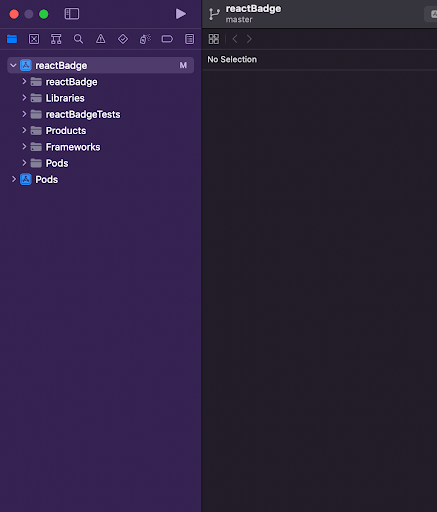Collapse the reactBadge project root
The width and height of the screenshot is (437, 512).
[13, 65]
